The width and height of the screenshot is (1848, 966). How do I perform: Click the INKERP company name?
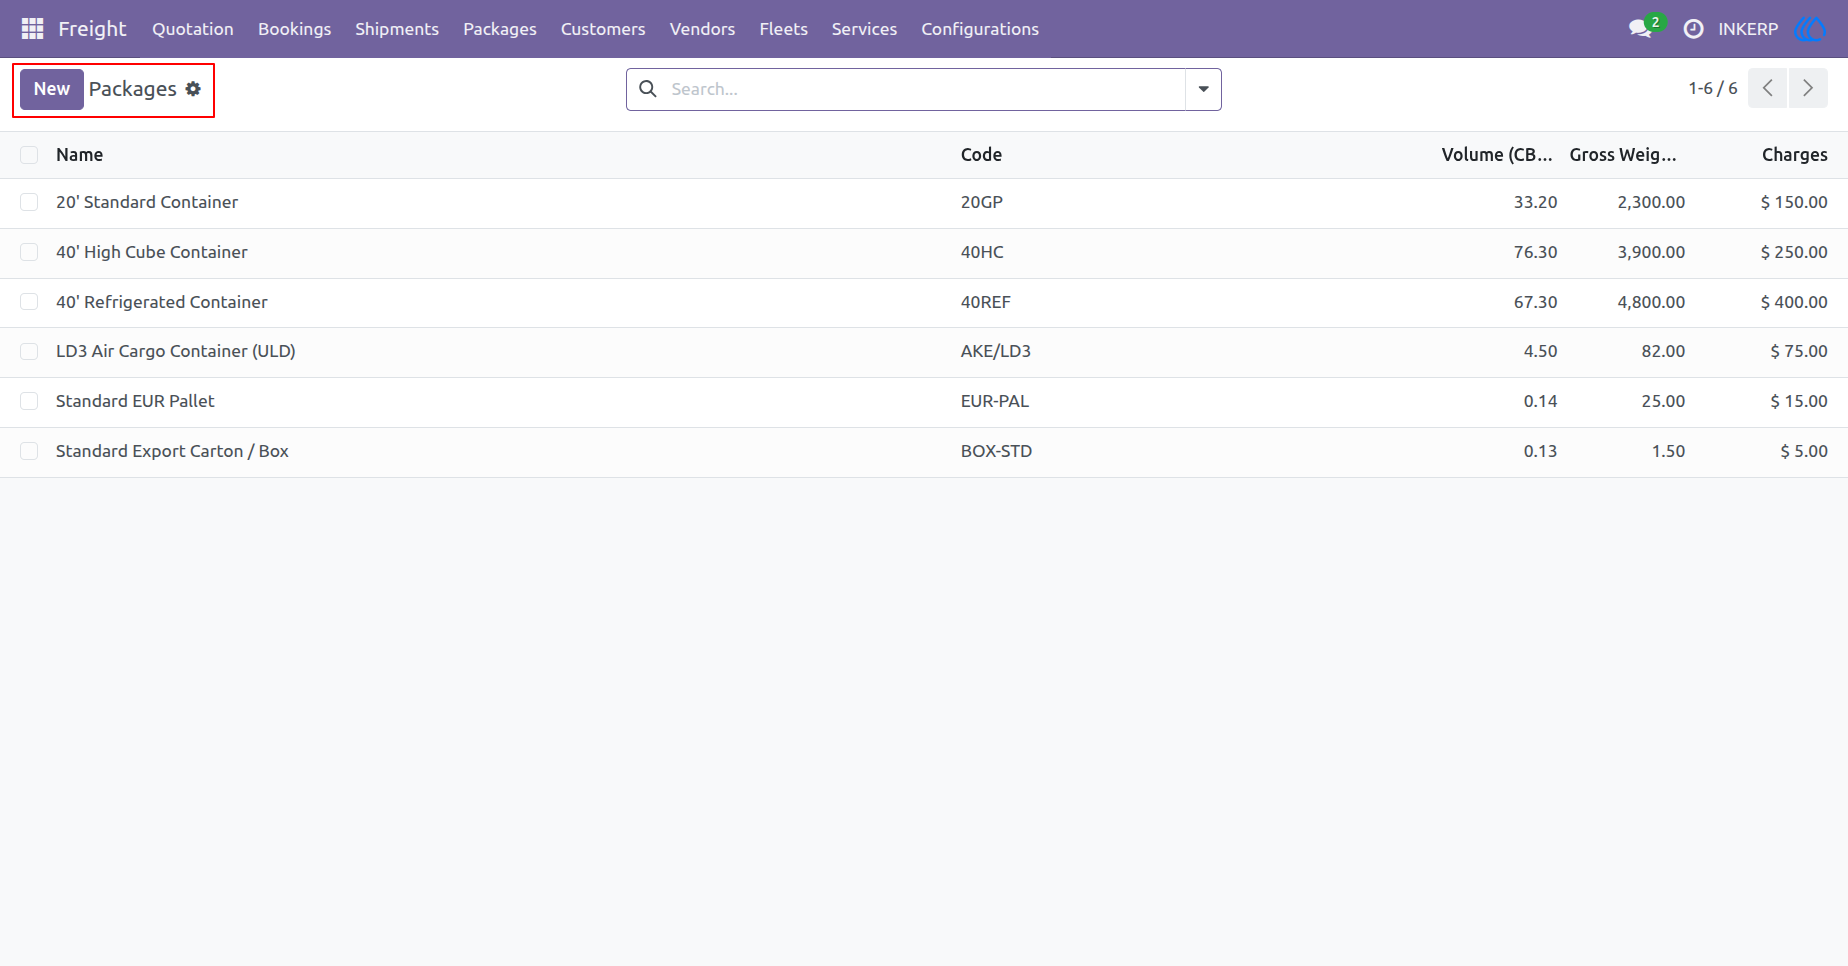pyautogui.click(x=1748, y=29)
